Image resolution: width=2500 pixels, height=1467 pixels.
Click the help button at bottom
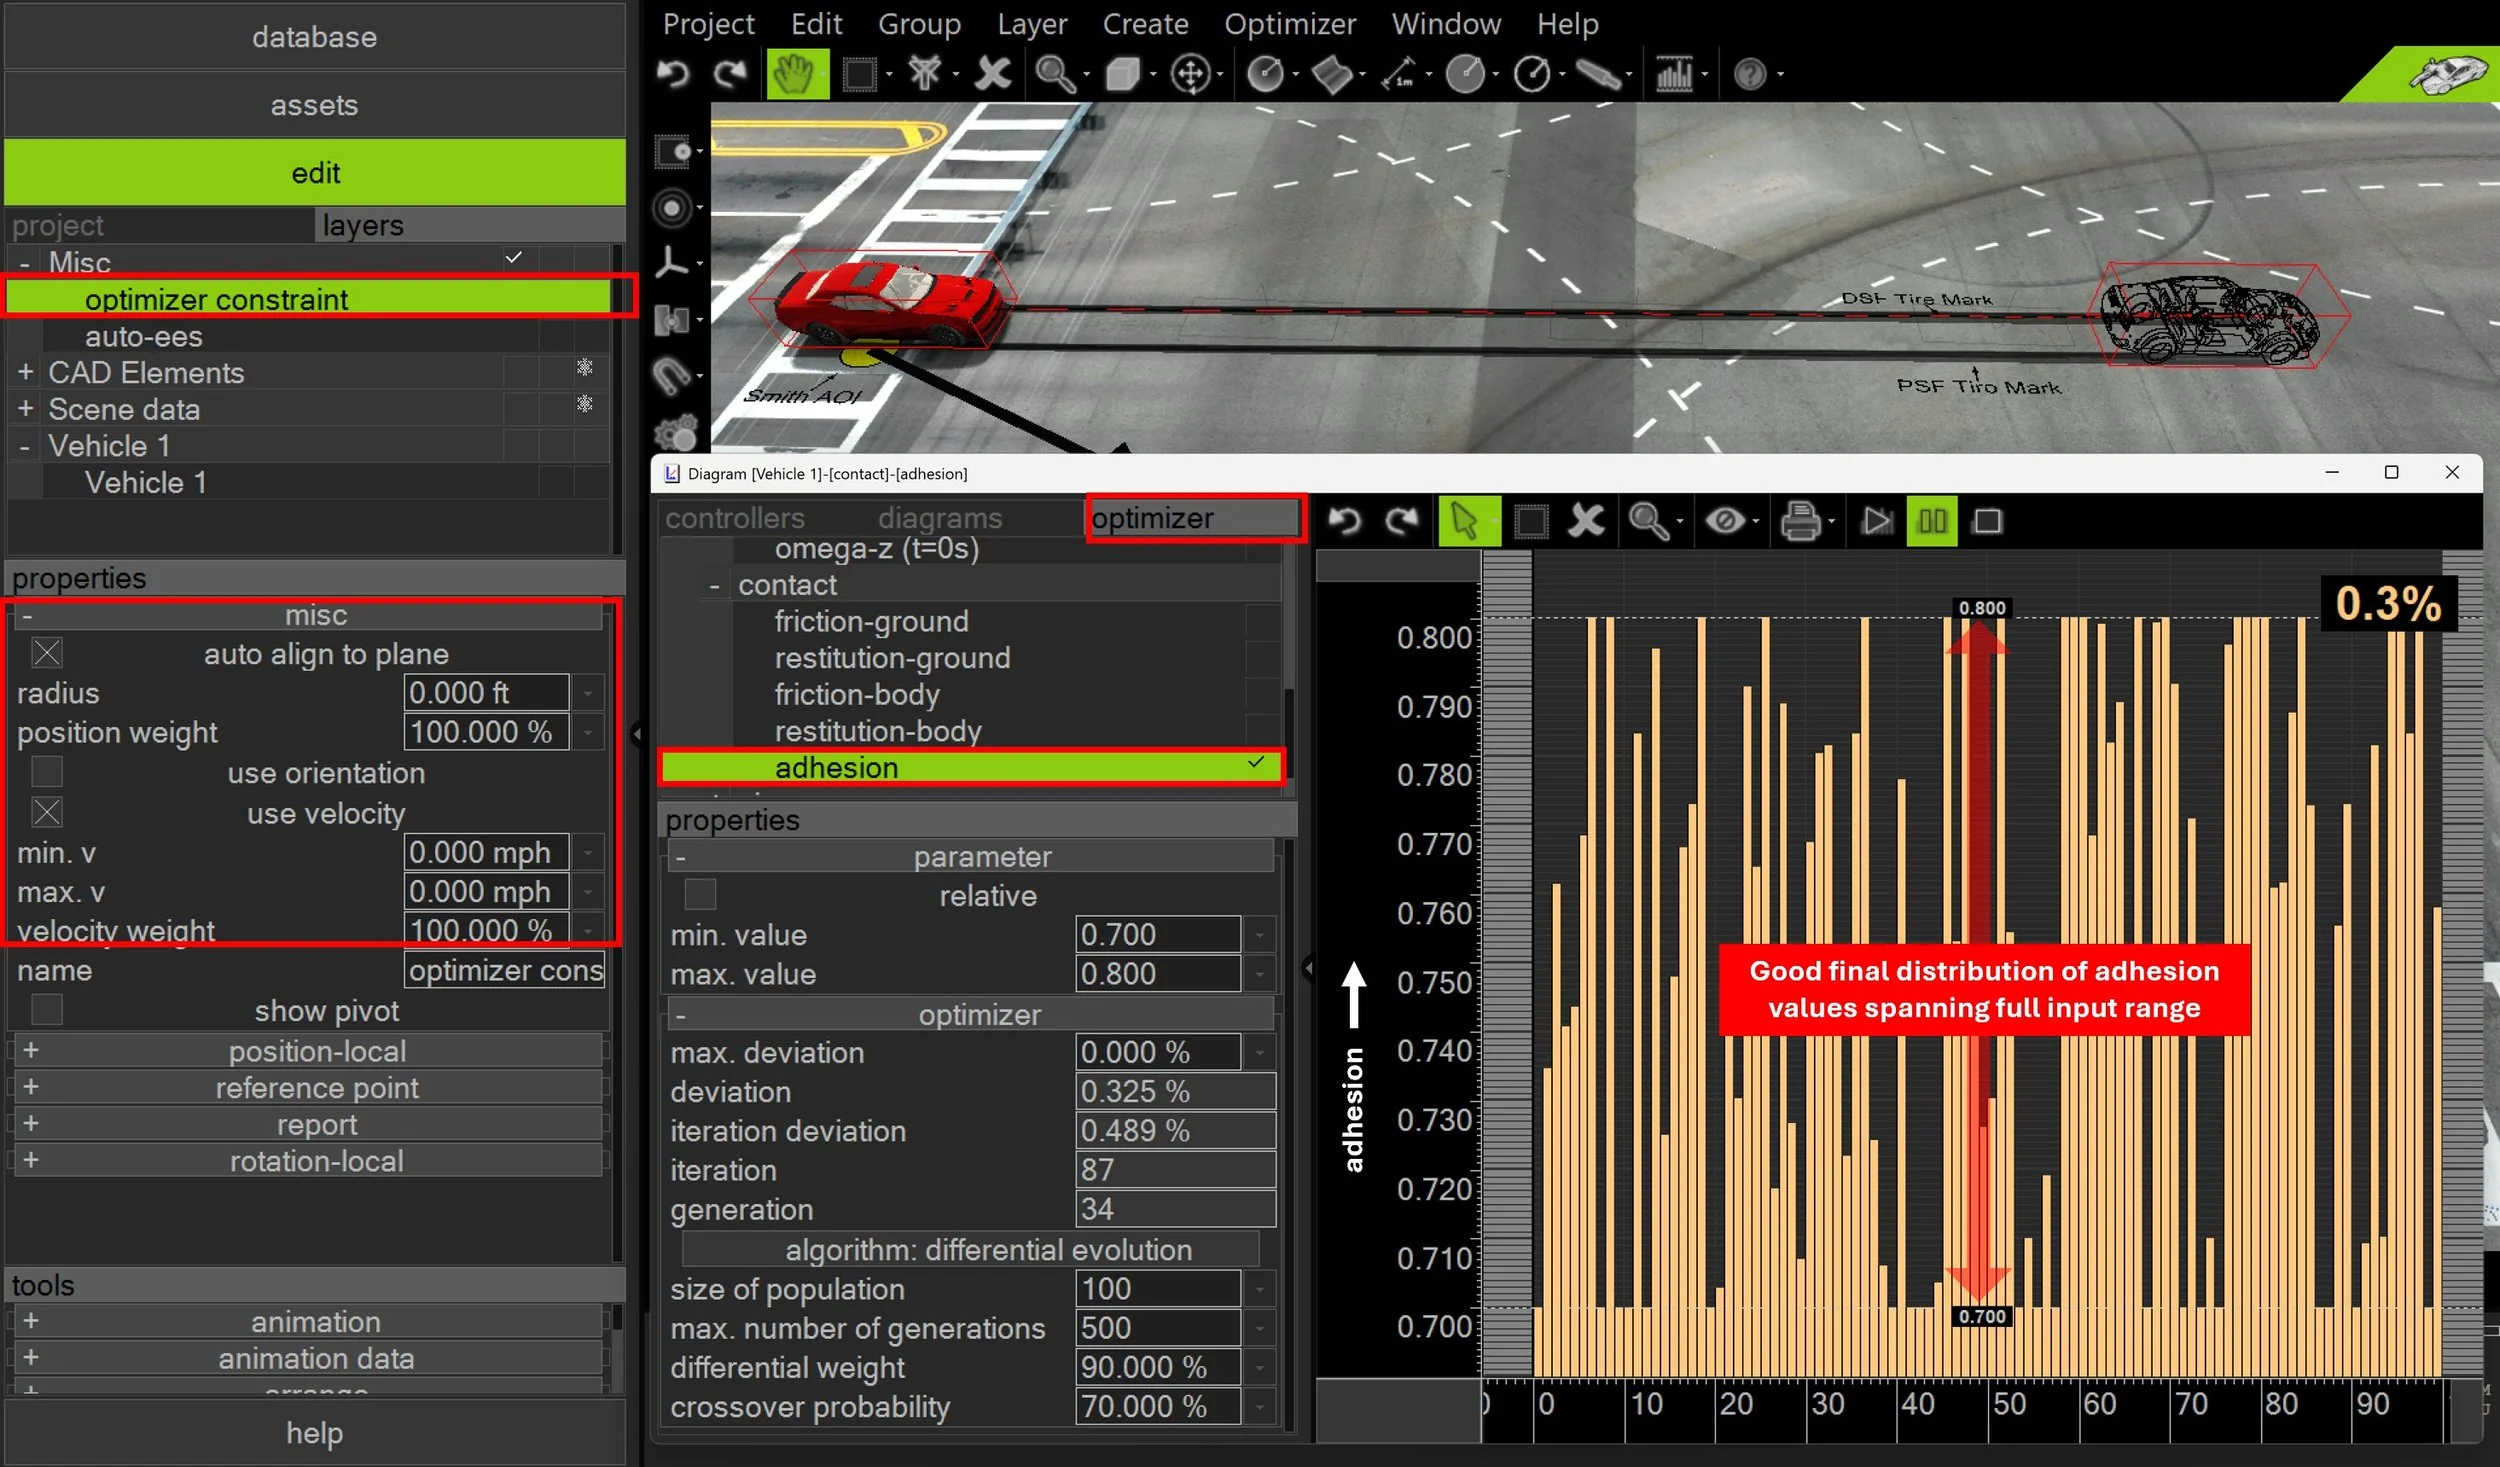(x=314, y=1432)
